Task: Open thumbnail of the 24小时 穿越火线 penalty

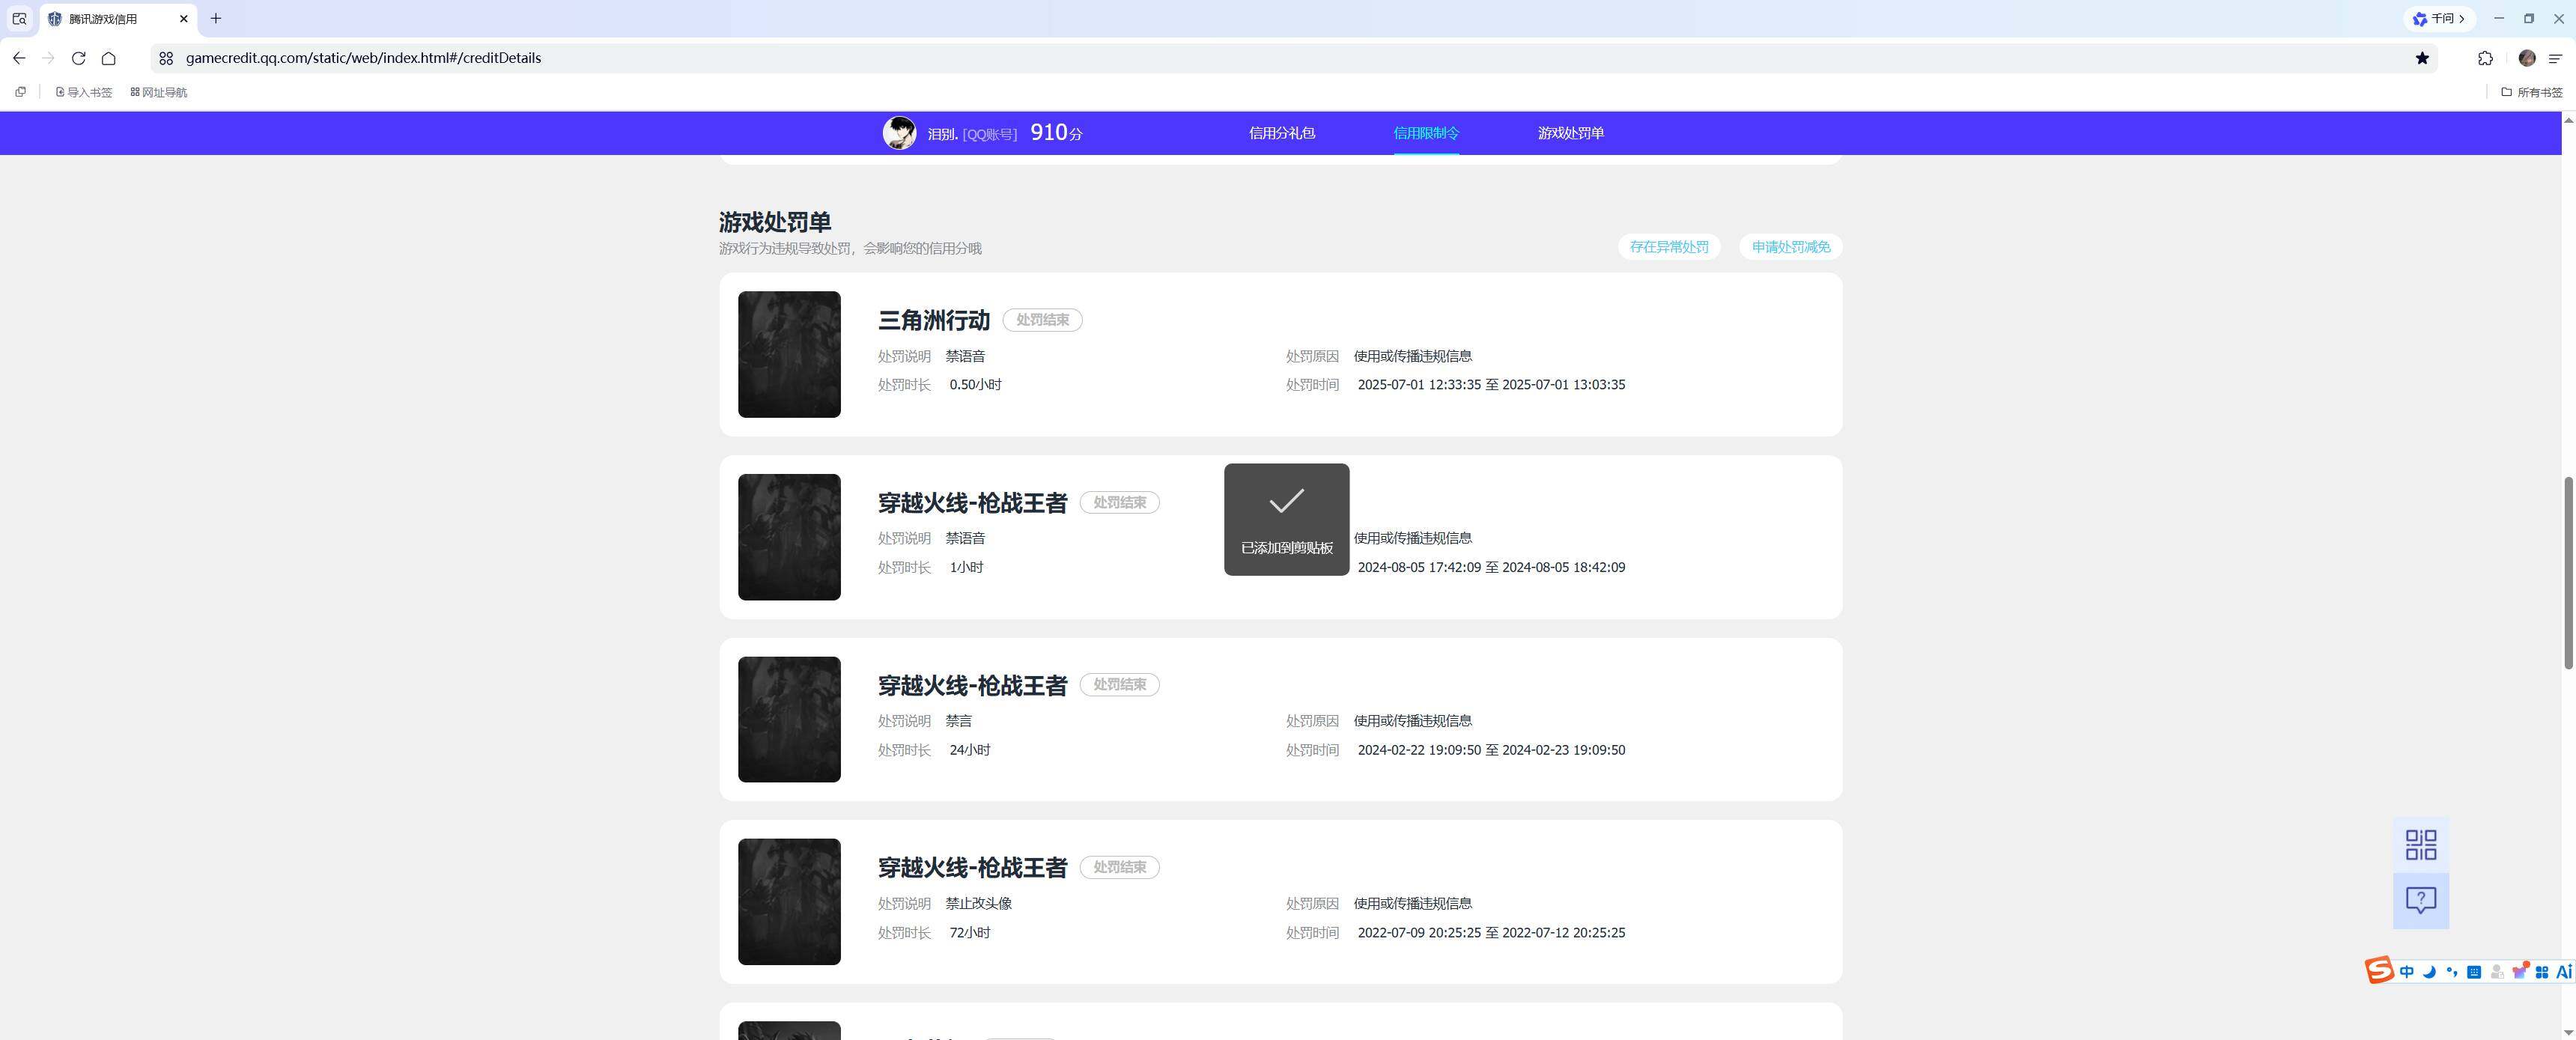Action: pyautogui.click(x=789, y=719)
